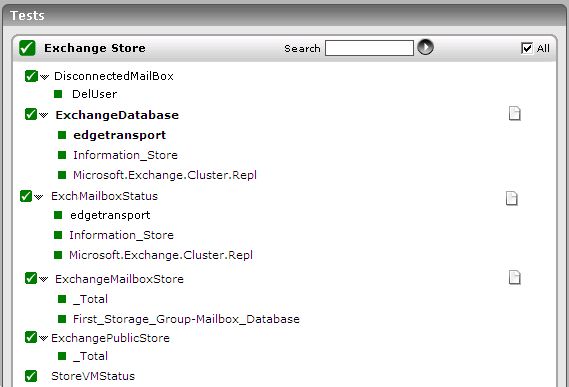The image size is (569, 387).
Task: Select the ExchMailboxStatus test name
Action: pos(104,196)
